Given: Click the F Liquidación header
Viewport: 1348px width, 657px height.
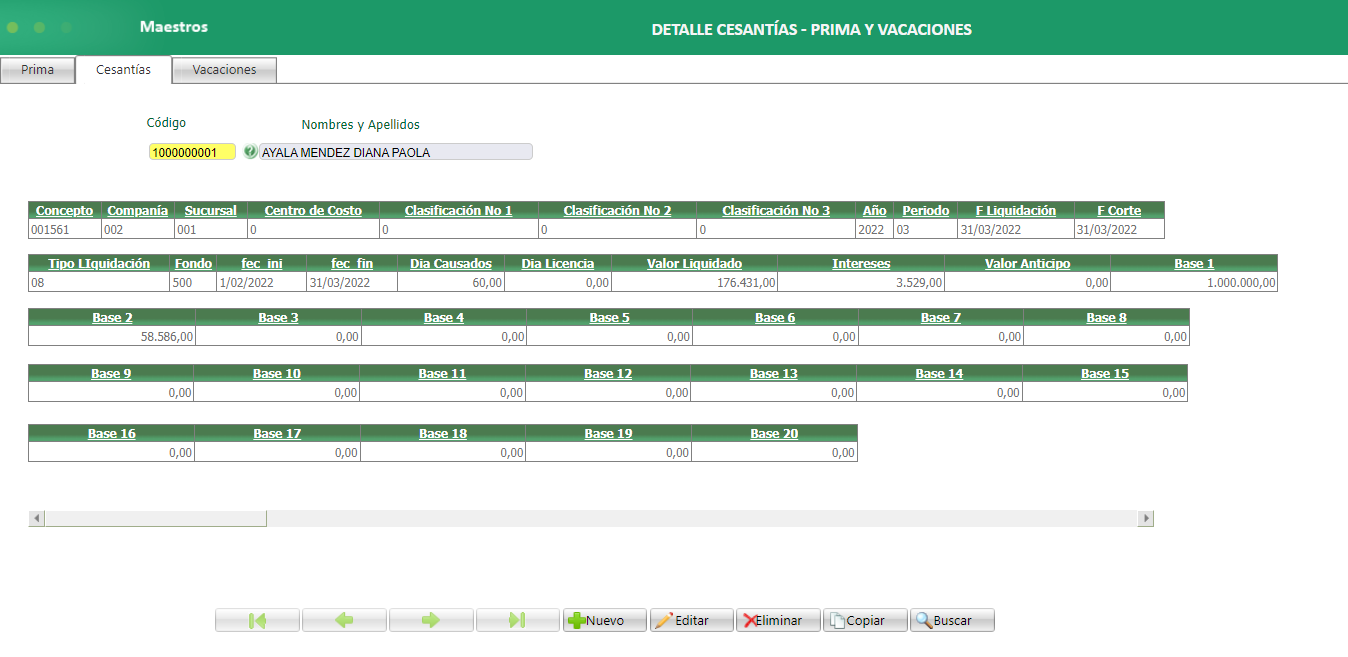Looking at the screenshot, I should 1016,210.
